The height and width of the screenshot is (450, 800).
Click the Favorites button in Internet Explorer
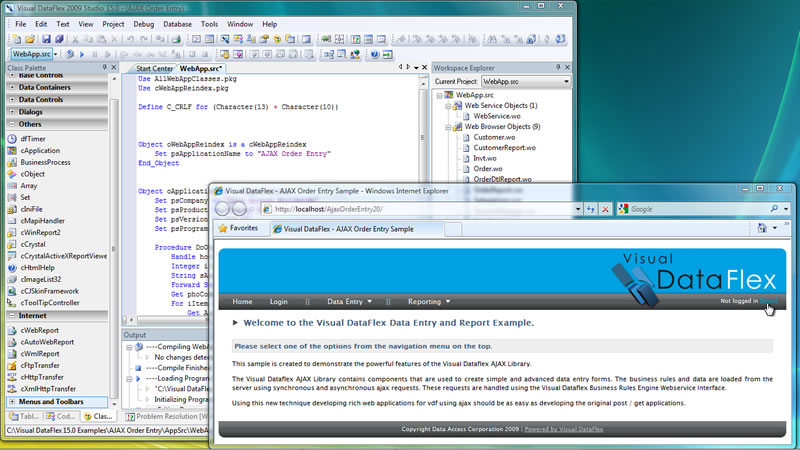click(x=238, y=228)
